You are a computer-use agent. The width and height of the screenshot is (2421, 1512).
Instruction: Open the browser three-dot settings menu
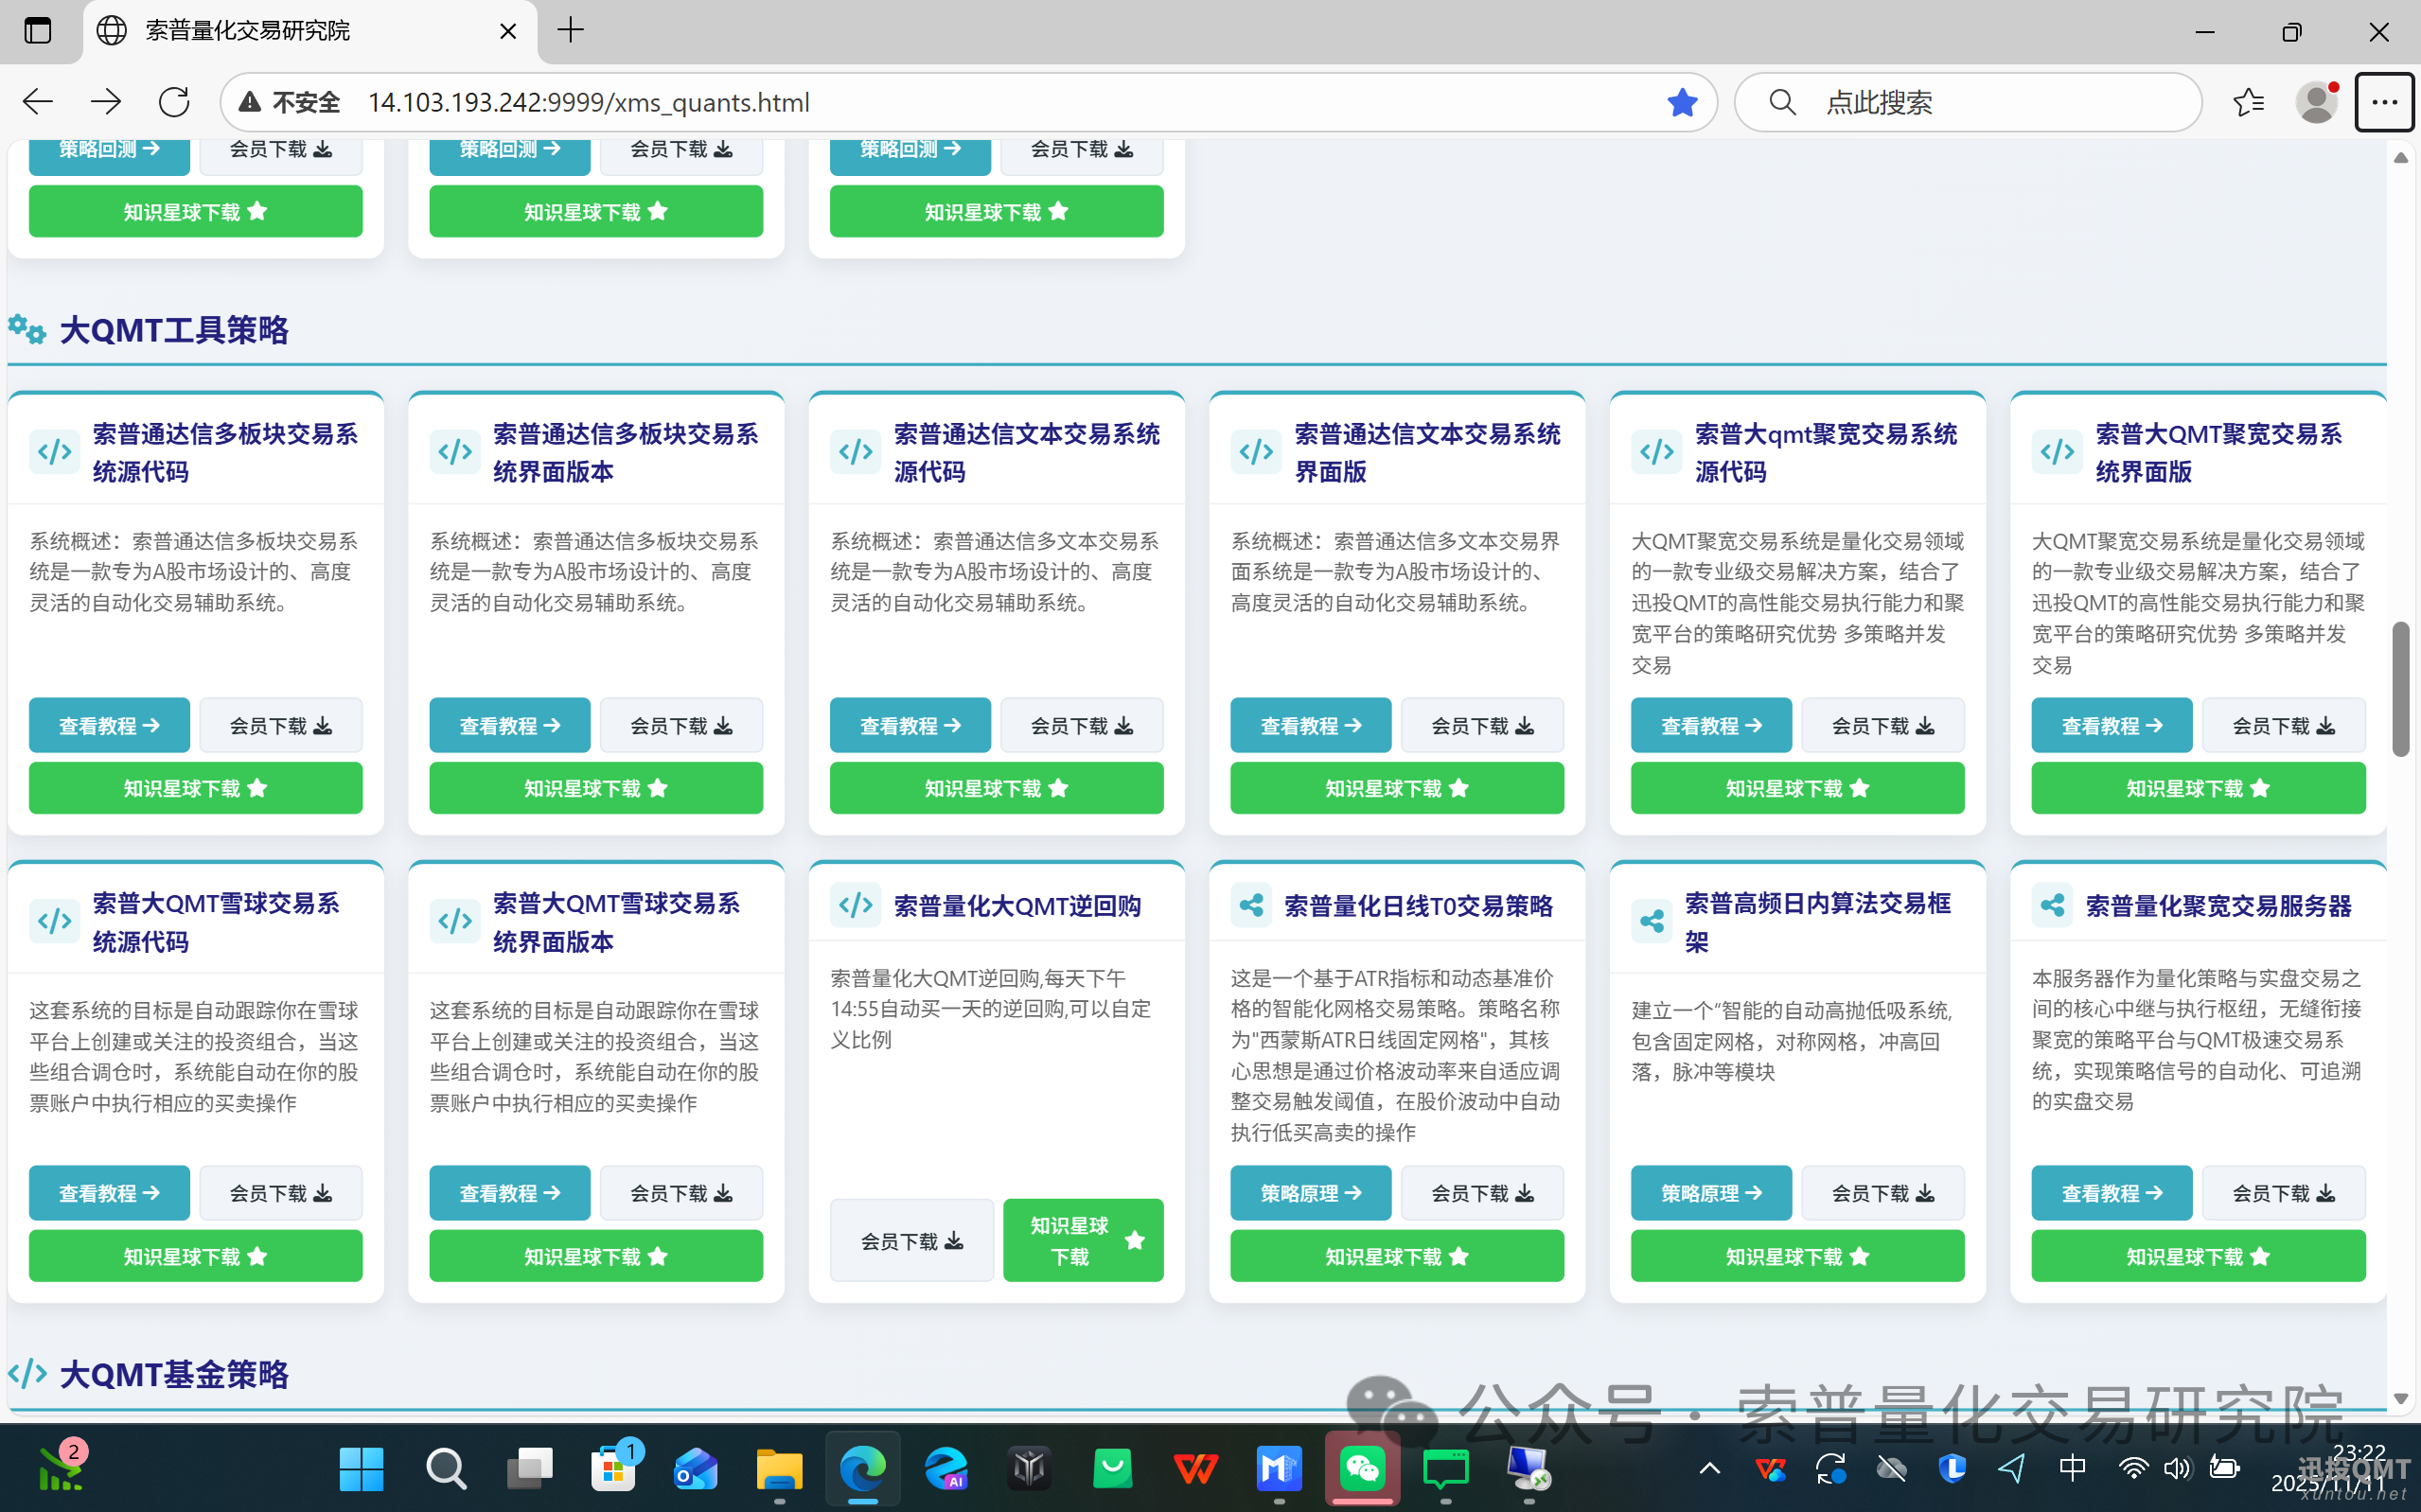coord(2385,101)
